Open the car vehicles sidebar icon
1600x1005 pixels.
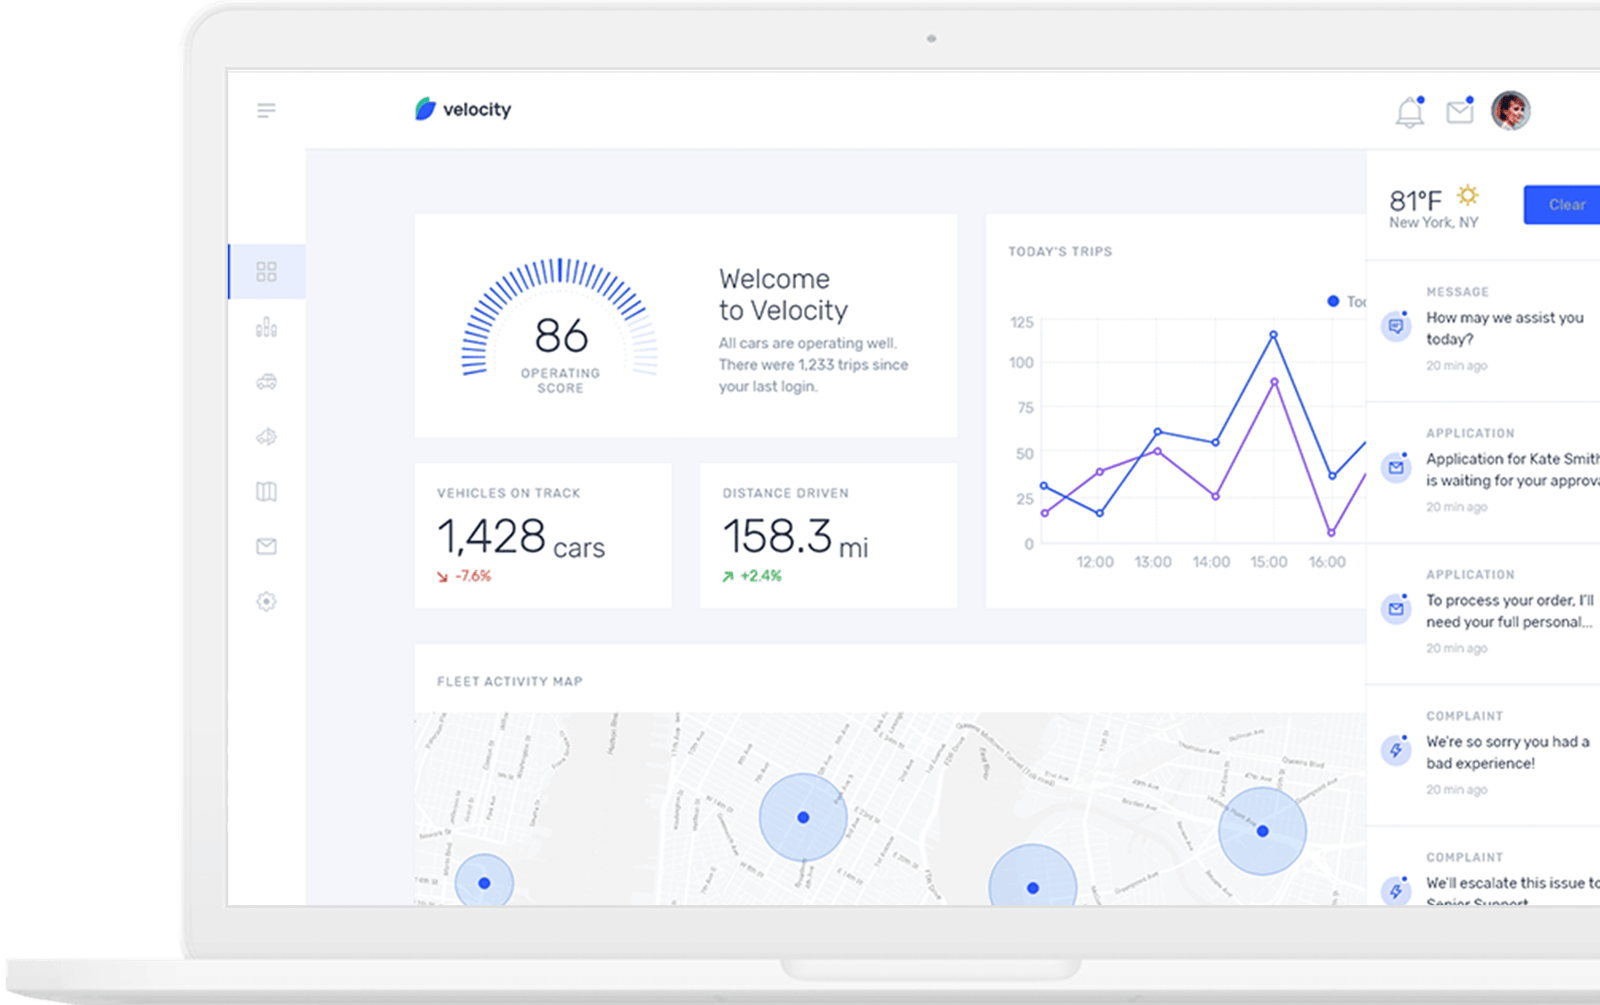[266, 382]
